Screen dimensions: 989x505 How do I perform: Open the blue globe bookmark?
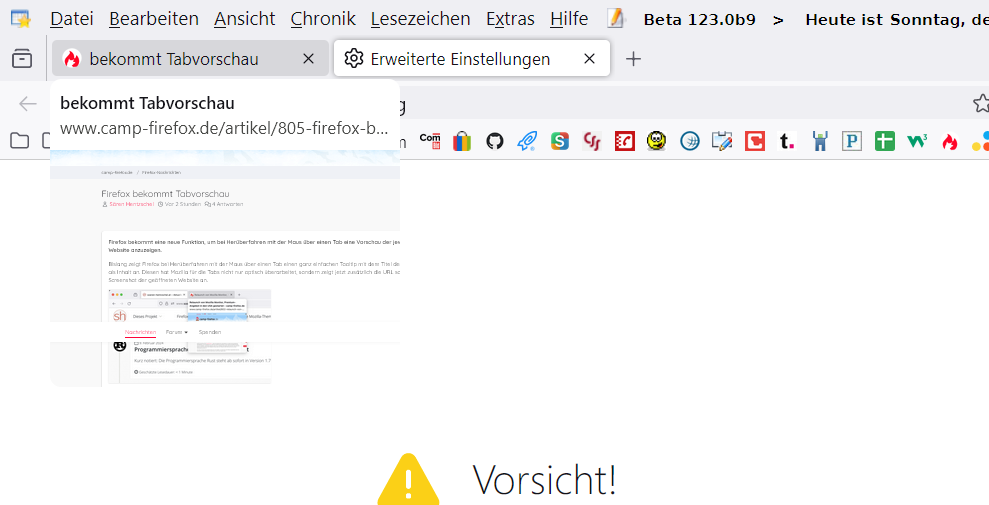click(x=690, y=141)
